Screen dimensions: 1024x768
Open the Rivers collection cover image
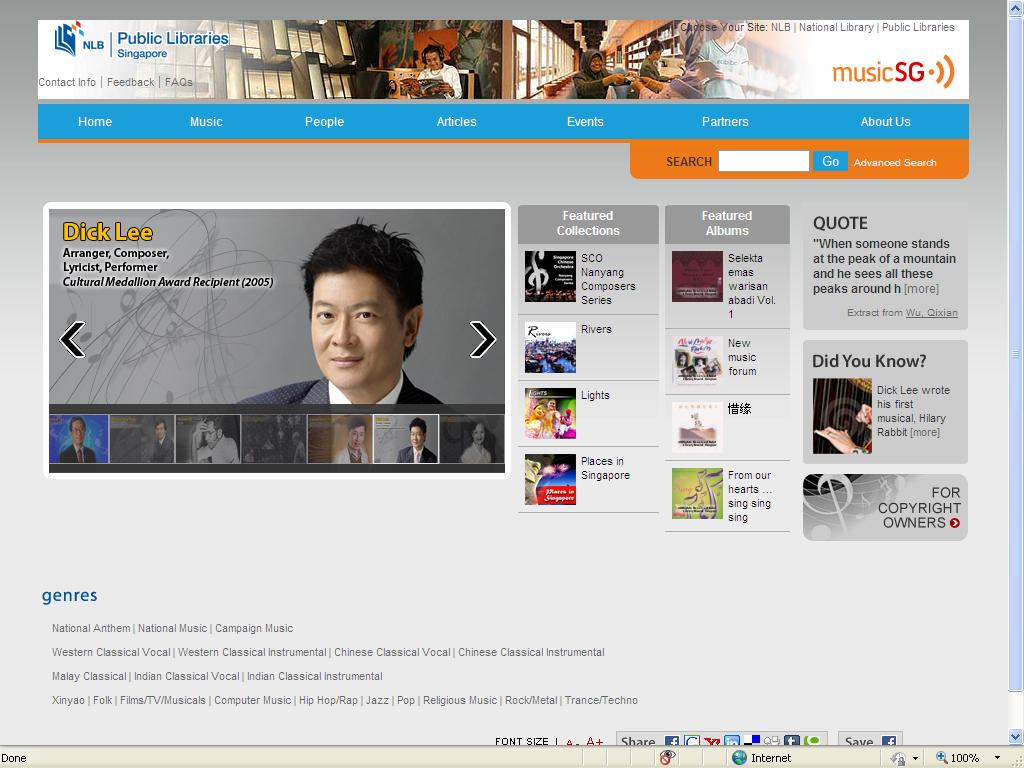[x=550, y=347]
